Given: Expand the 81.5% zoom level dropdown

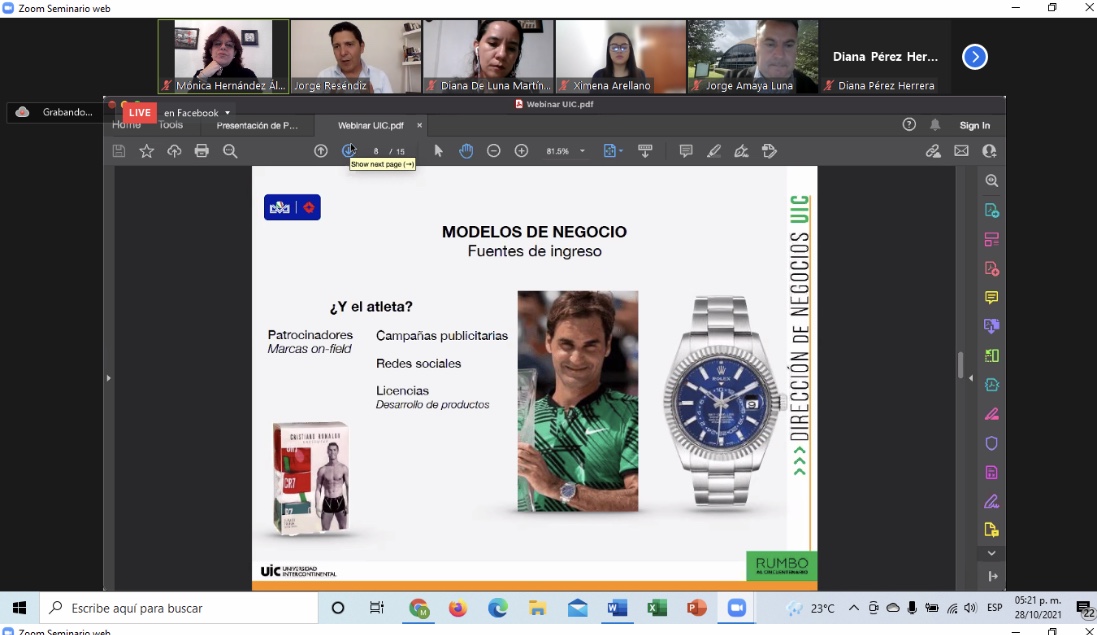Looking at the screenshot, I should coord(582,151).
